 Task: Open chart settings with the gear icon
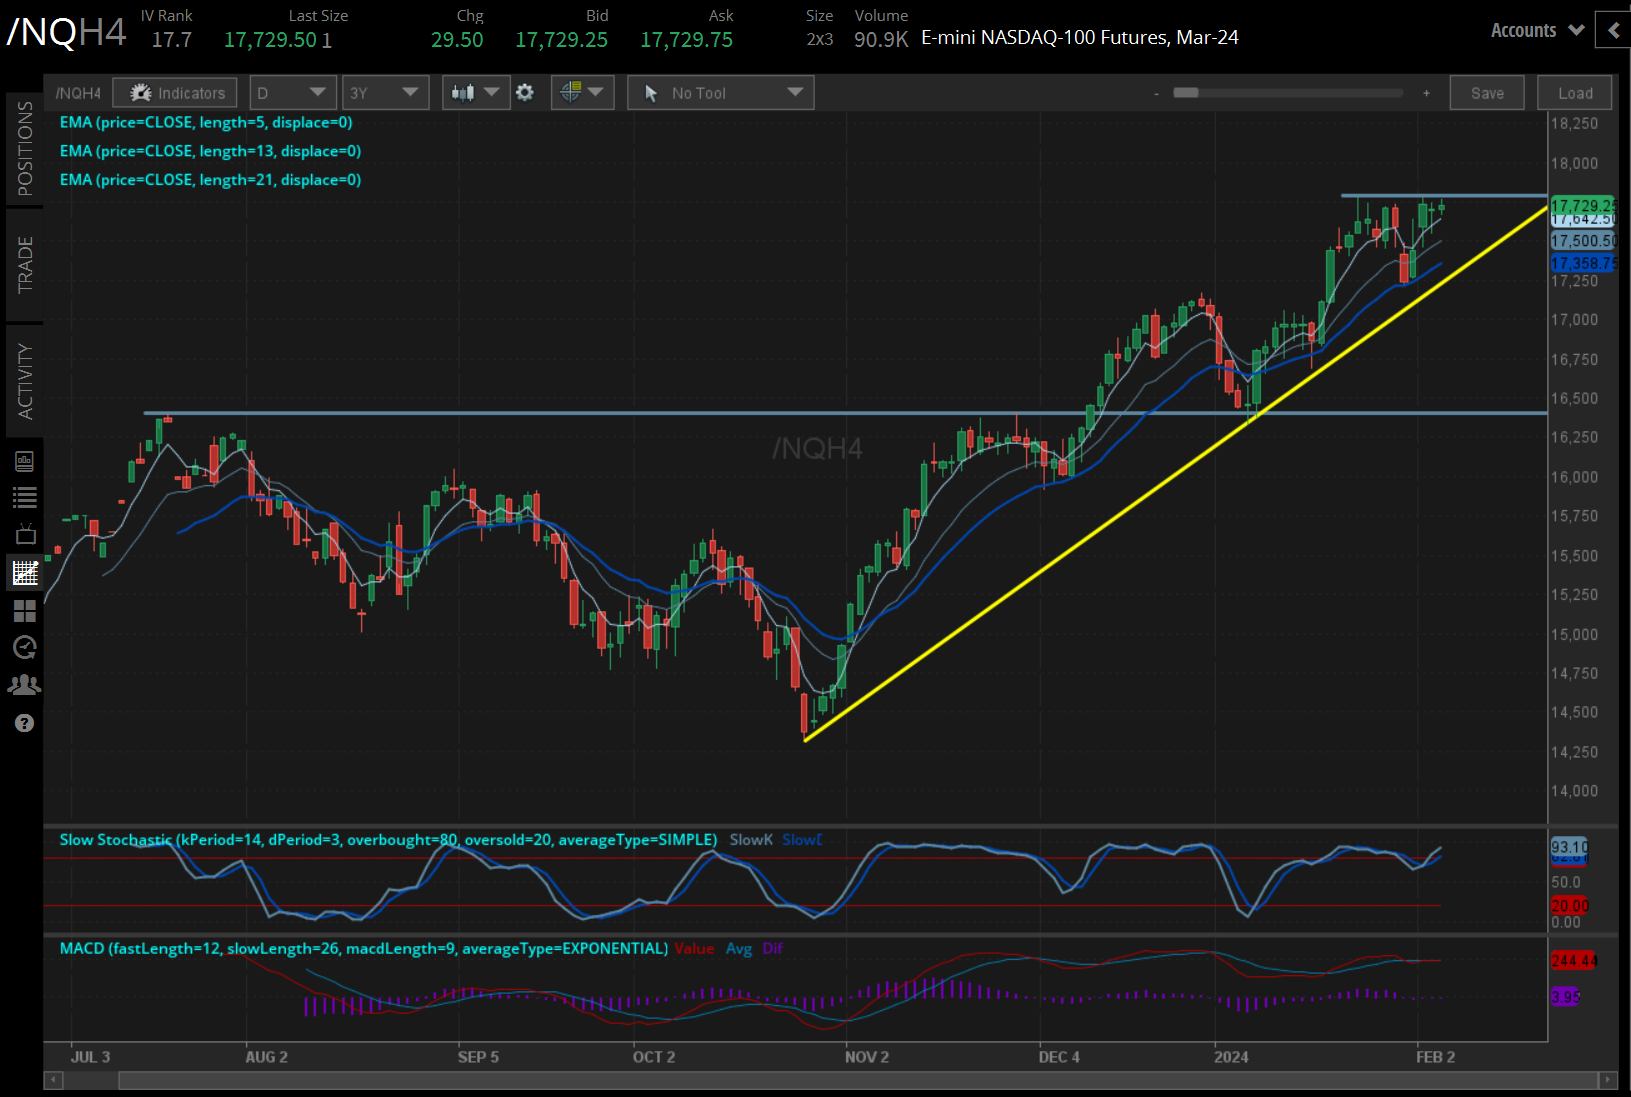524,92
